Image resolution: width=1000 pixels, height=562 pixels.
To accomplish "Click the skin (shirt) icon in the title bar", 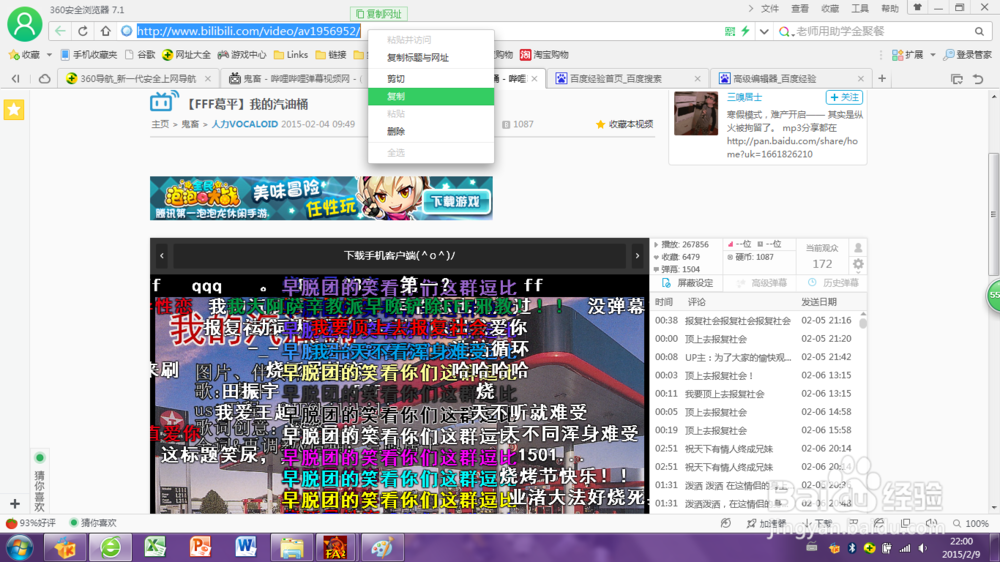I will click(918, 8).
